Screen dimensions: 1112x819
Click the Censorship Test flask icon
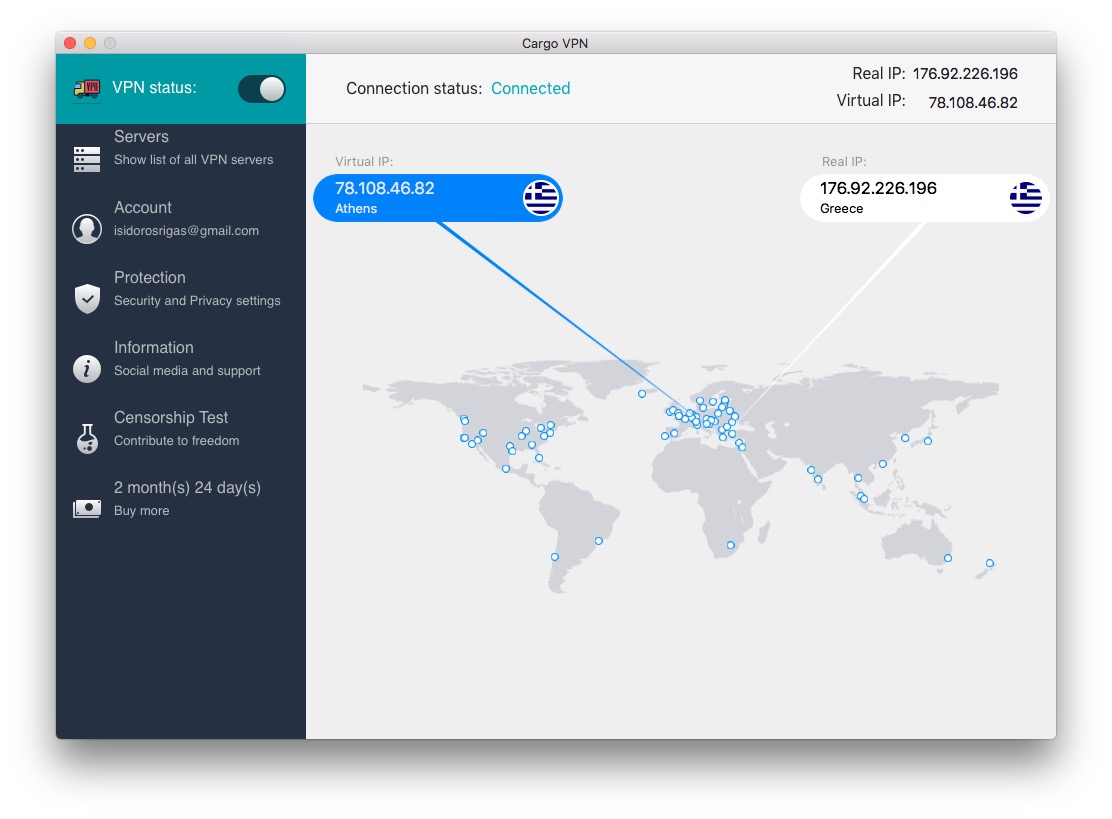tap(87, 438)
